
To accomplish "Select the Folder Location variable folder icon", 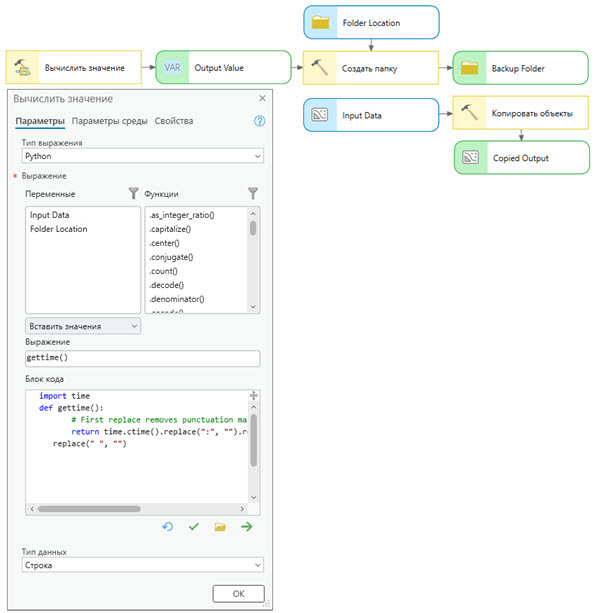I will point(320,22).
